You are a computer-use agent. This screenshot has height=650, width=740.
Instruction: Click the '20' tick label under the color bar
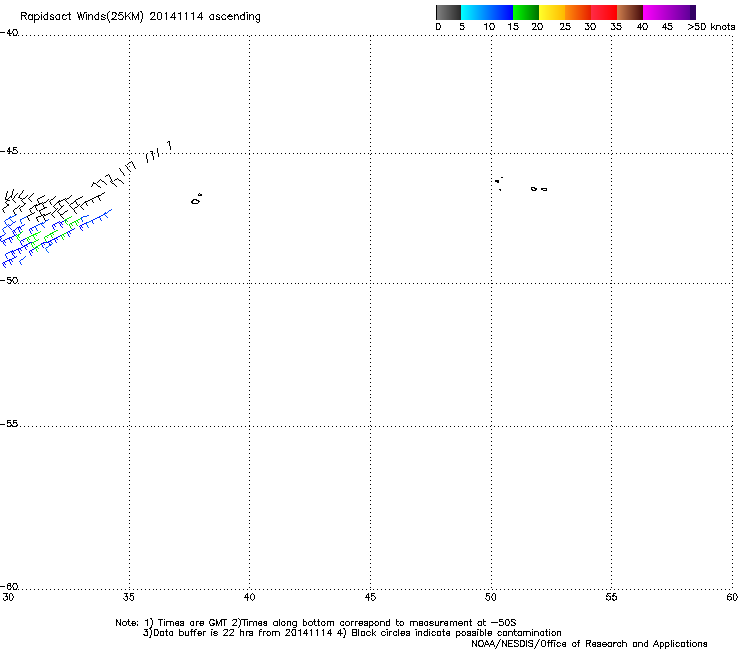coord(537,27)
